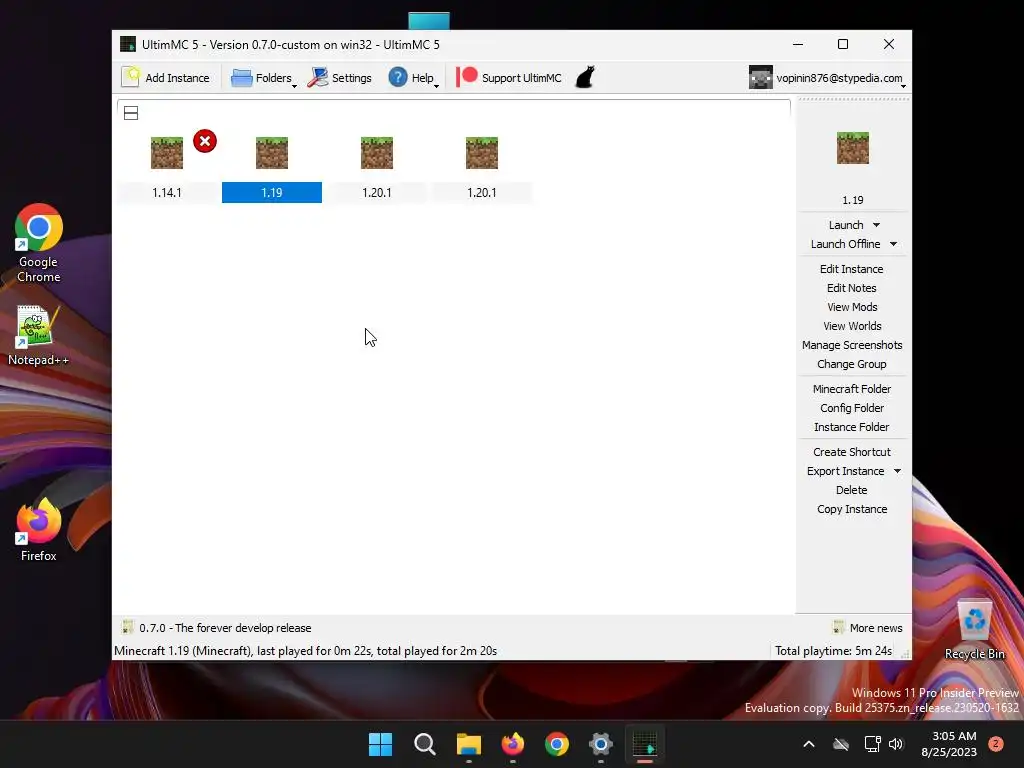
Task: Click the volume speaker tray icon
Action: pyautogui.click(x=896, y=744)
